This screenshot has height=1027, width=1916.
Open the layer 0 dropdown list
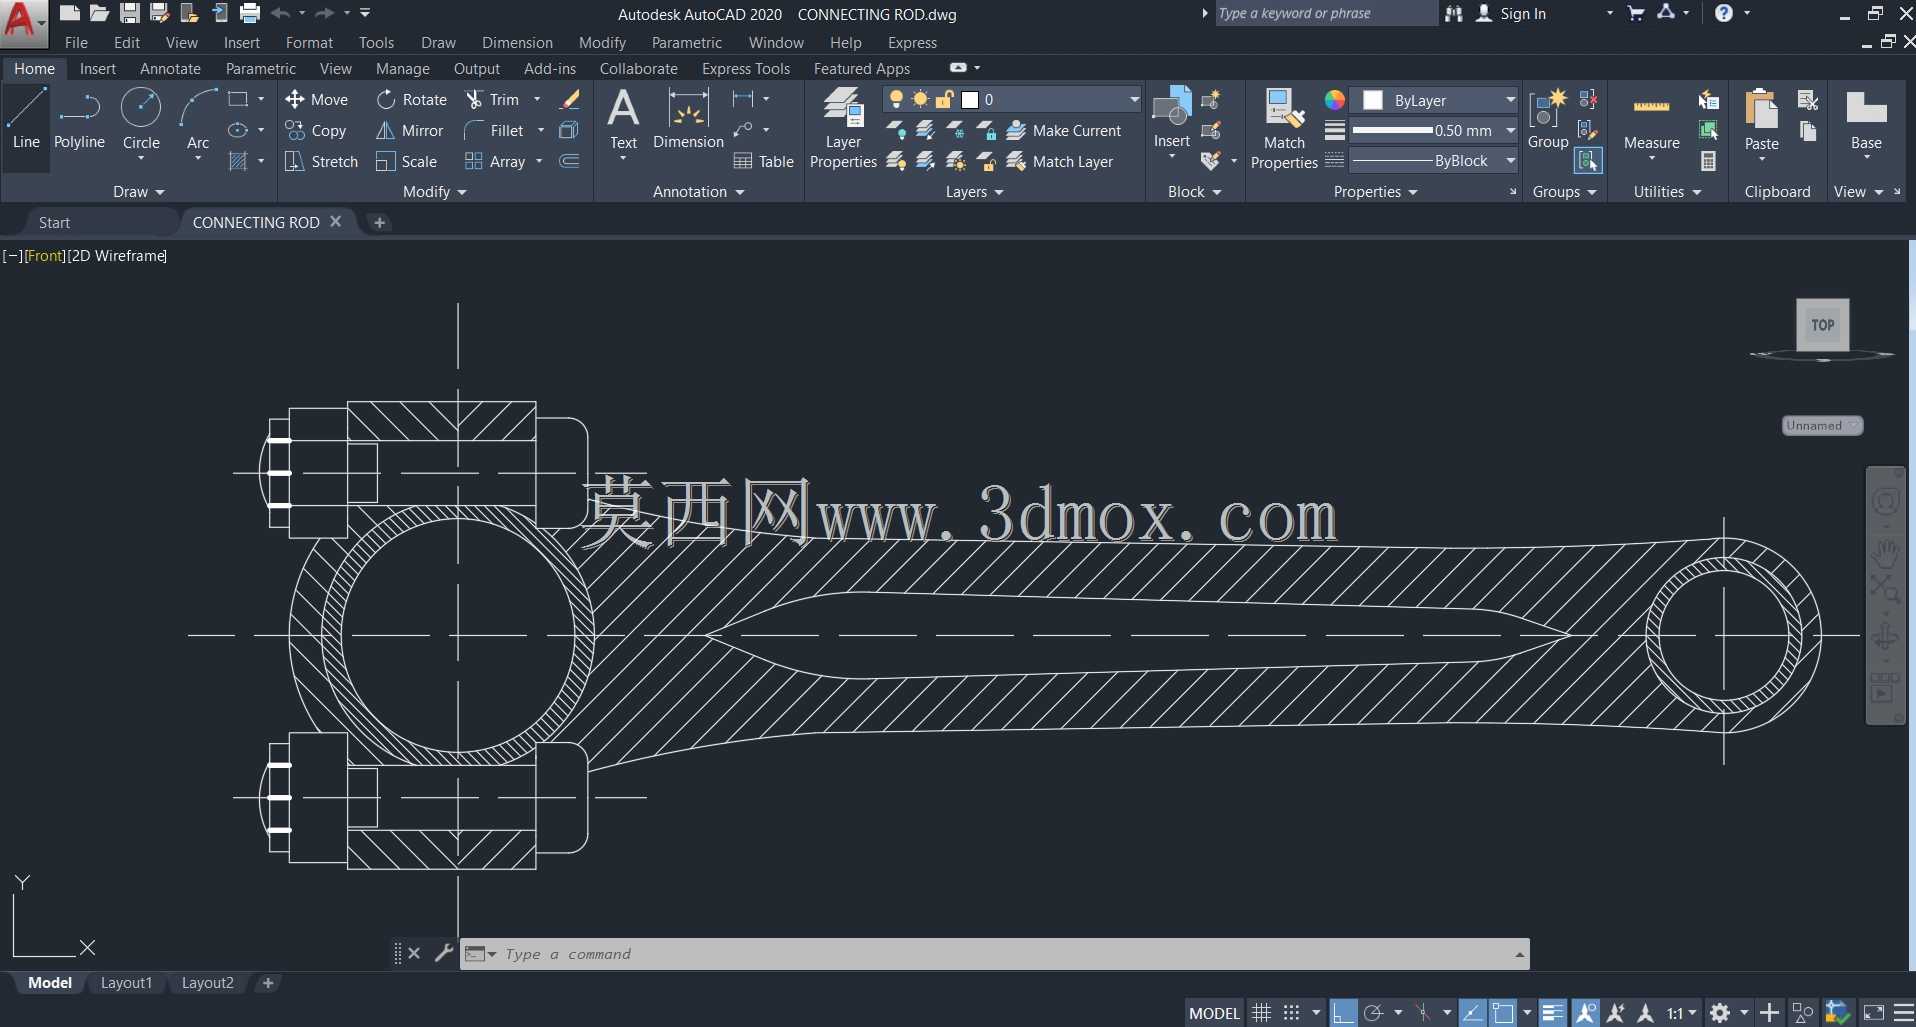[1134, 99]
